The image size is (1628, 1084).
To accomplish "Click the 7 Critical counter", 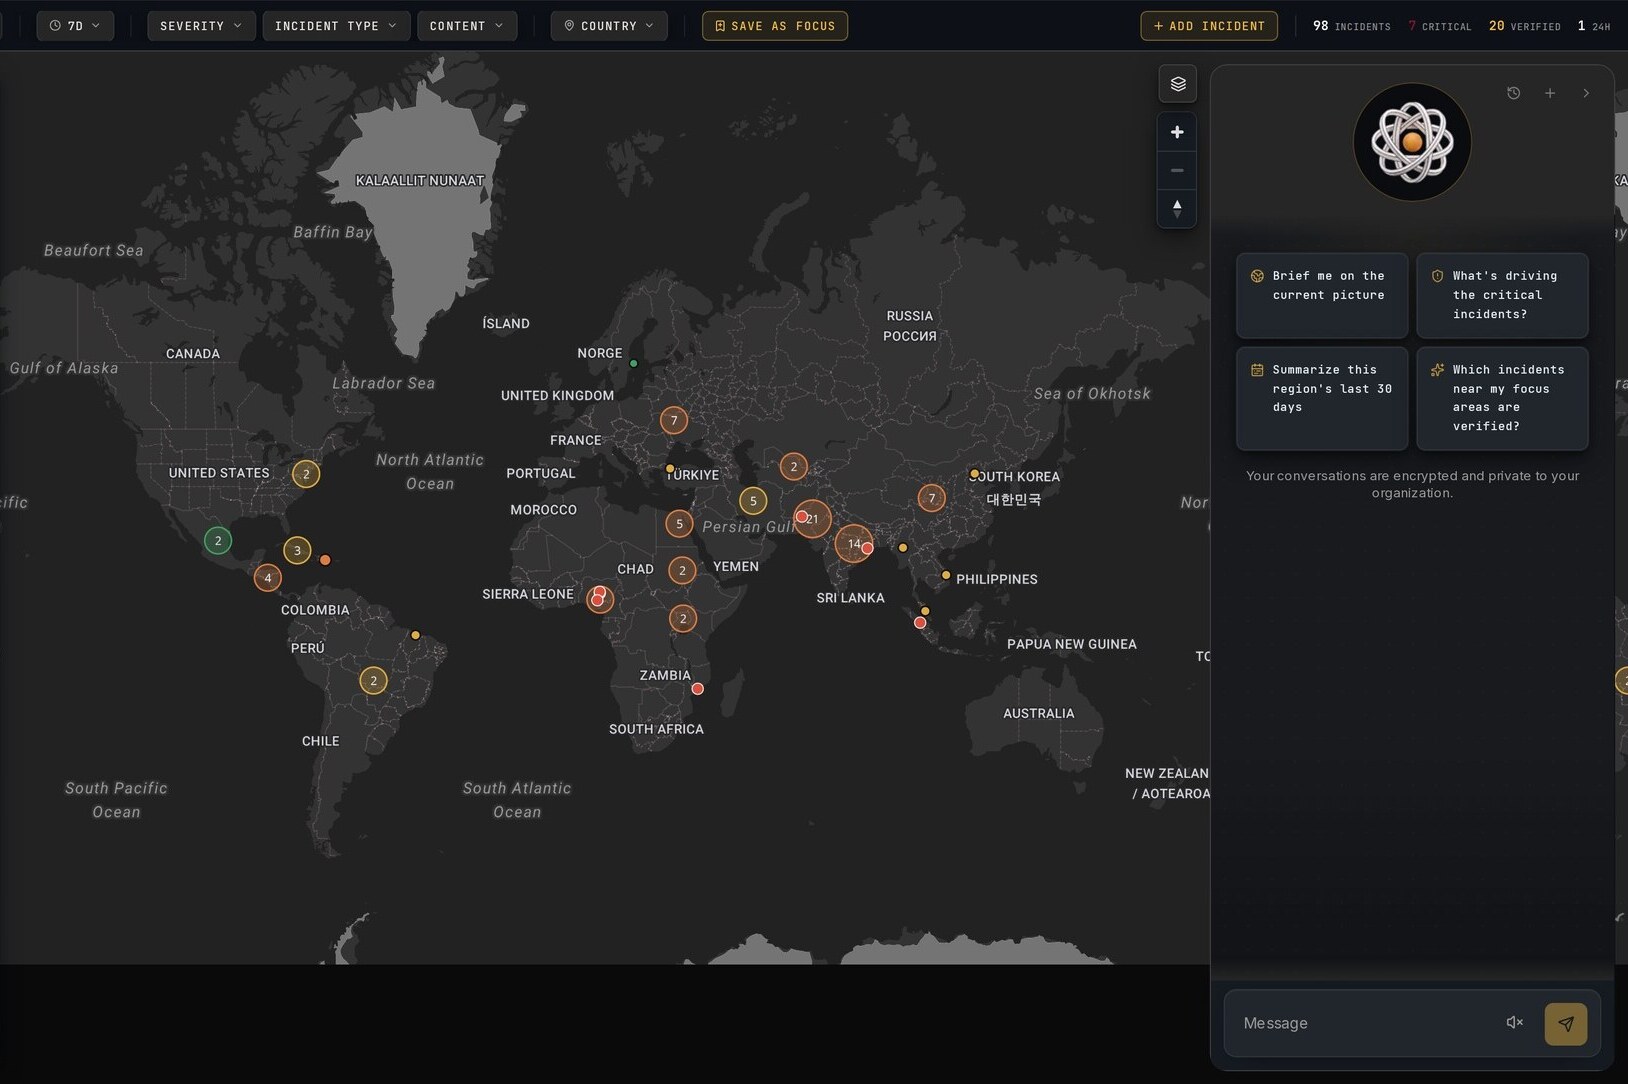I will pyautogui.click(x=1439, y=26).
